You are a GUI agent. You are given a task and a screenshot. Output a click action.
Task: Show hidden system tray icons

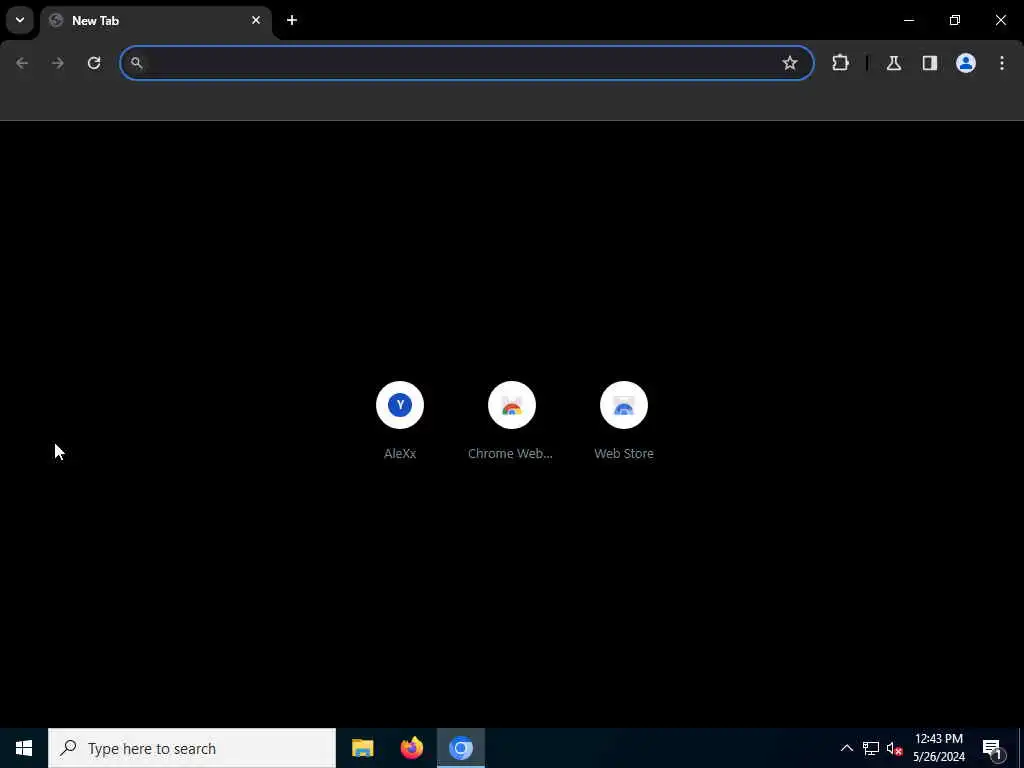[846, 748]
